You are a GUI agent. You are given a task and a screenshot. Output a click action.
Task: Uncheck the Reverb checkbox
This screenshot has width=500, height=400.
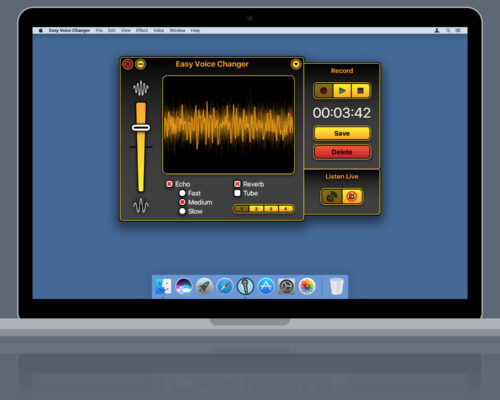point(237,184)
